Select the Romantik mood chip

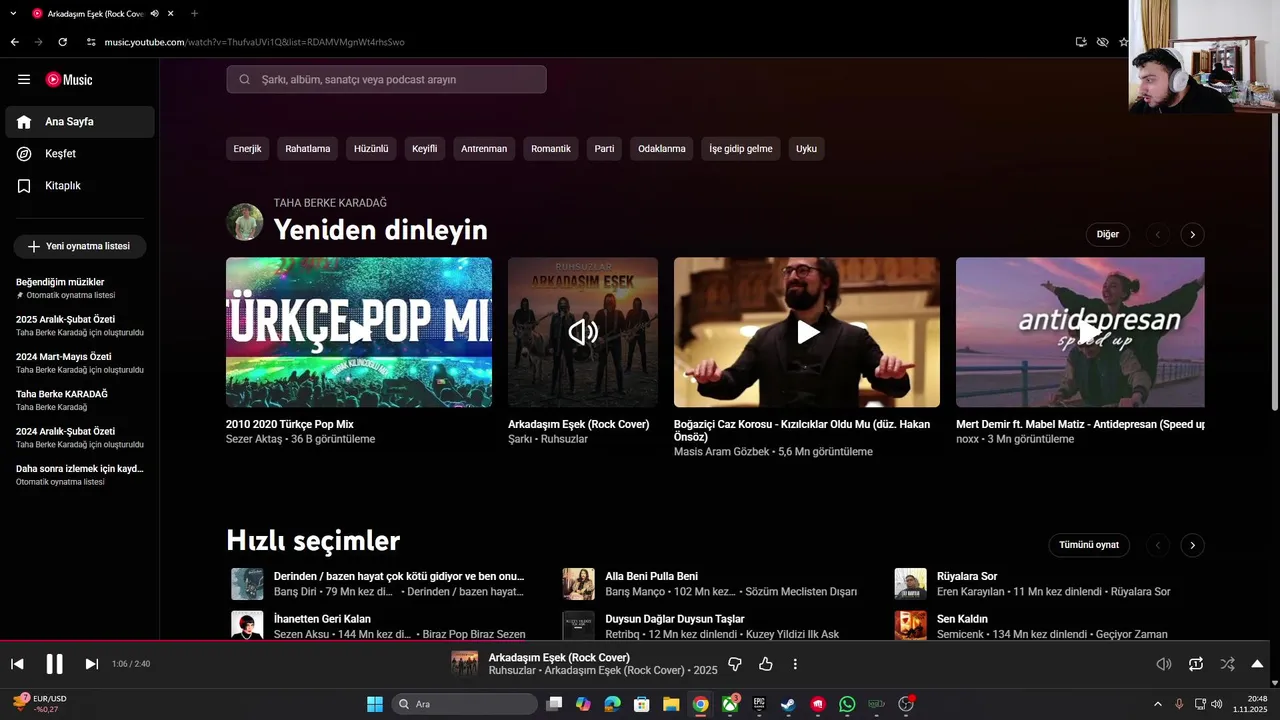pos(551,148)
